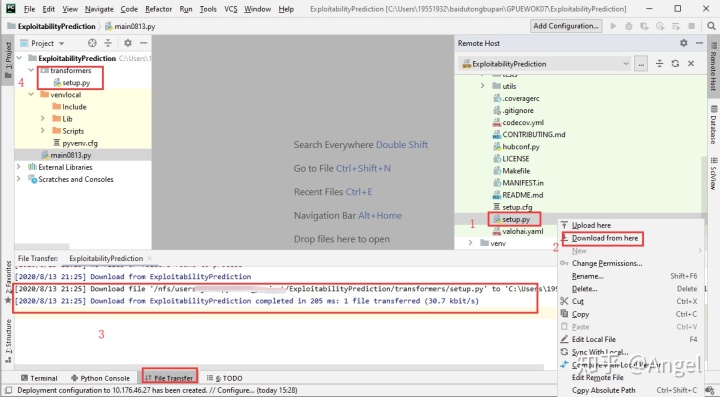This screenshot has width=720, height=397.
Task: Open the Project panel gear settings
Action: [128, 43]
